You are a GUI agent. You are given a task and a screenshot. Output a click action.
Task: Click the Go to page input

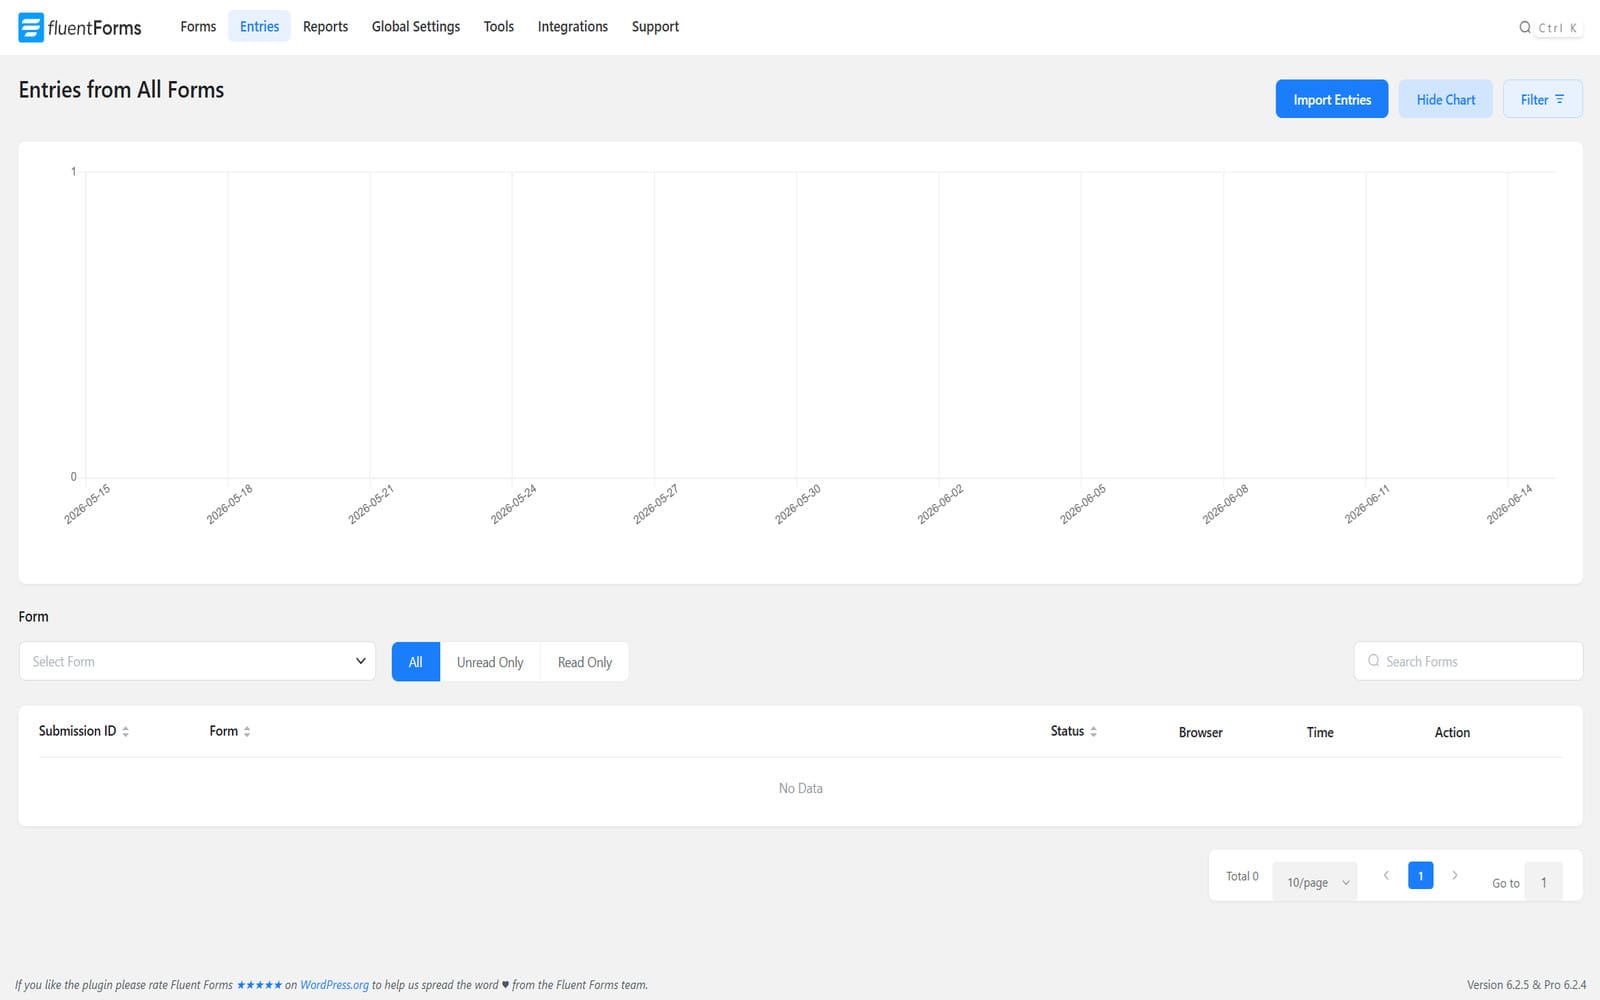click(1543, 882)
